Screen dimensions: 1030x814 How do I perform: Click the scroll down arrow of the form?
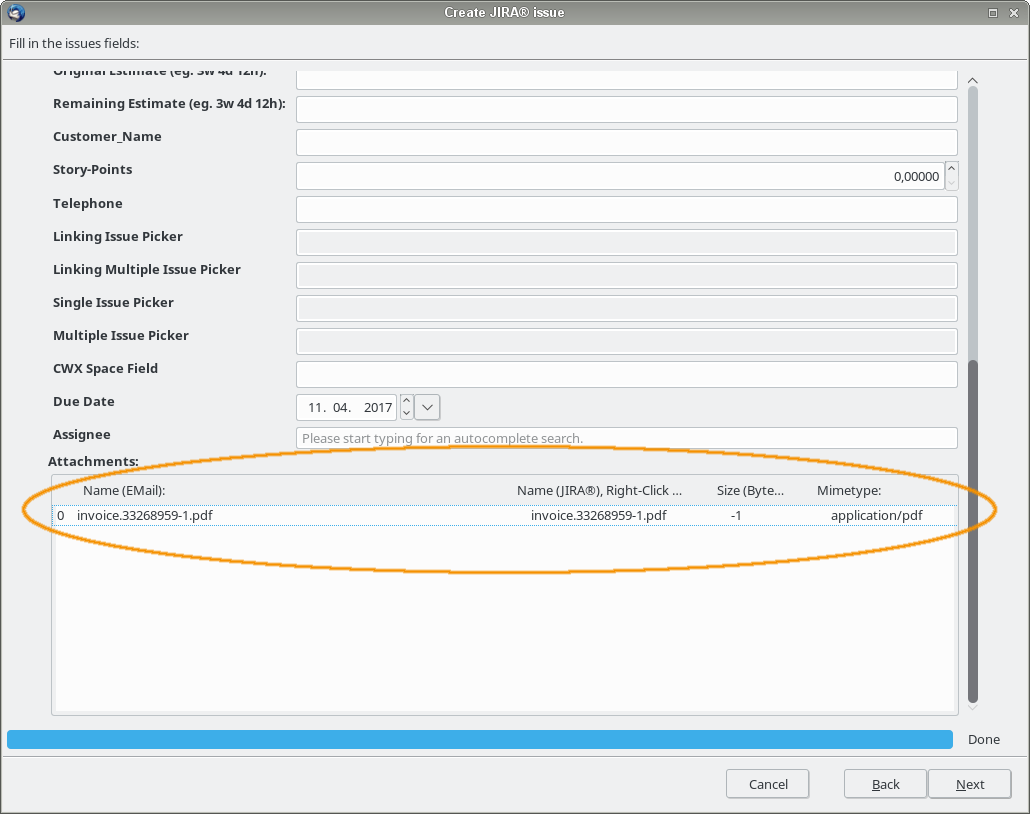pos(973,708)
